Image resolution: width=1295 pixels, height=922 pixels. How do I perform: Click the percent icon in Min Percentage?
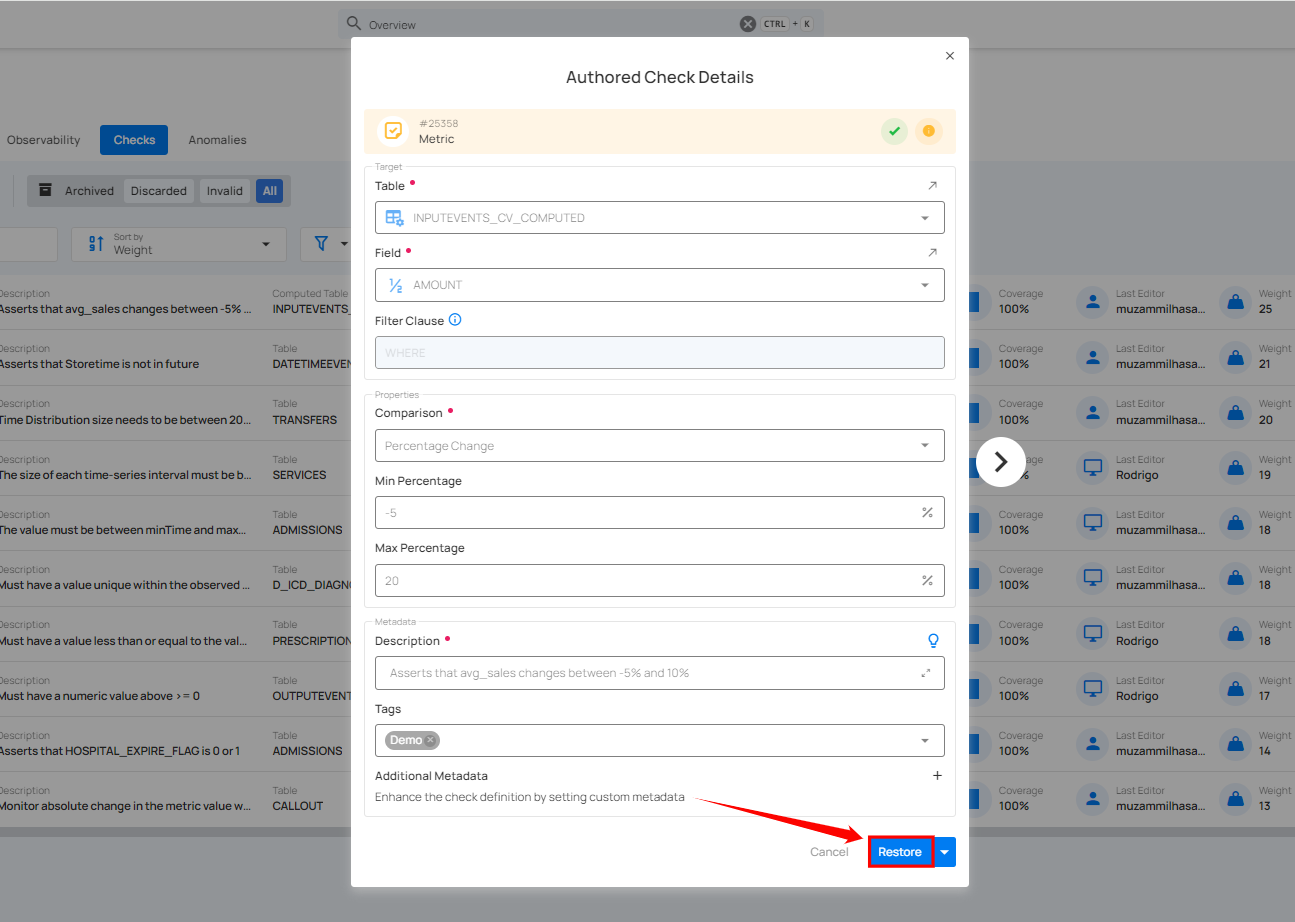(927, 513)
